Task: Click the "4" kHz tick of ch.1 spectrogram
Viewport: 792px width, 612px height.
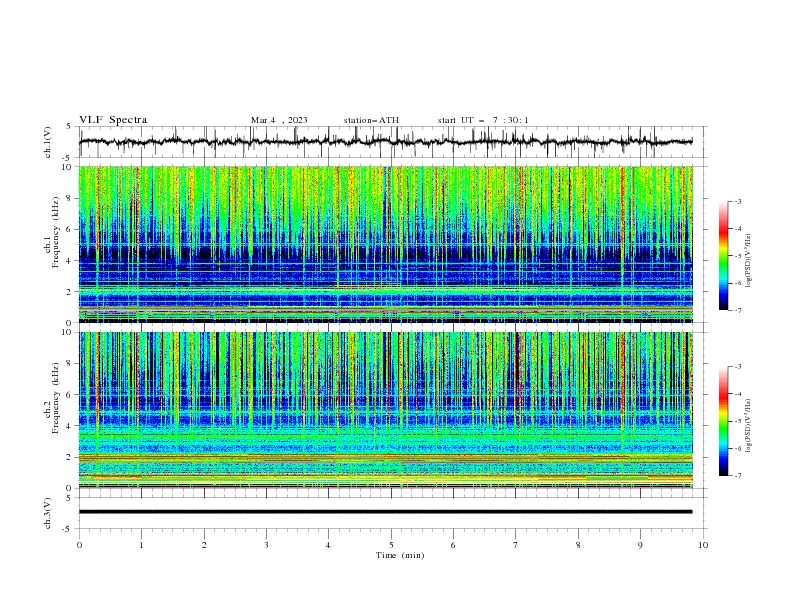Action: pyautogui.click(x=70, y=261)
